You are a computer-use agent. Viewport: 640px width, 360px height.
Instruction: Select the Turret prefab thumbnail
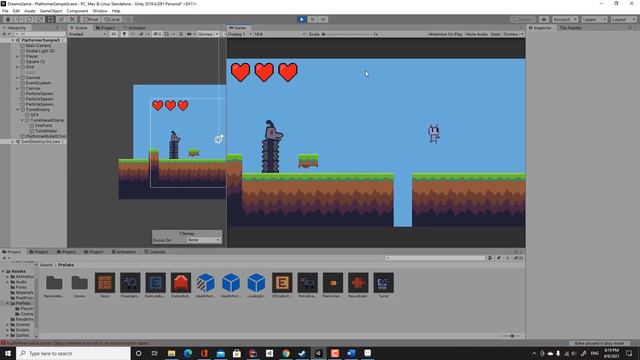(384, 283)
